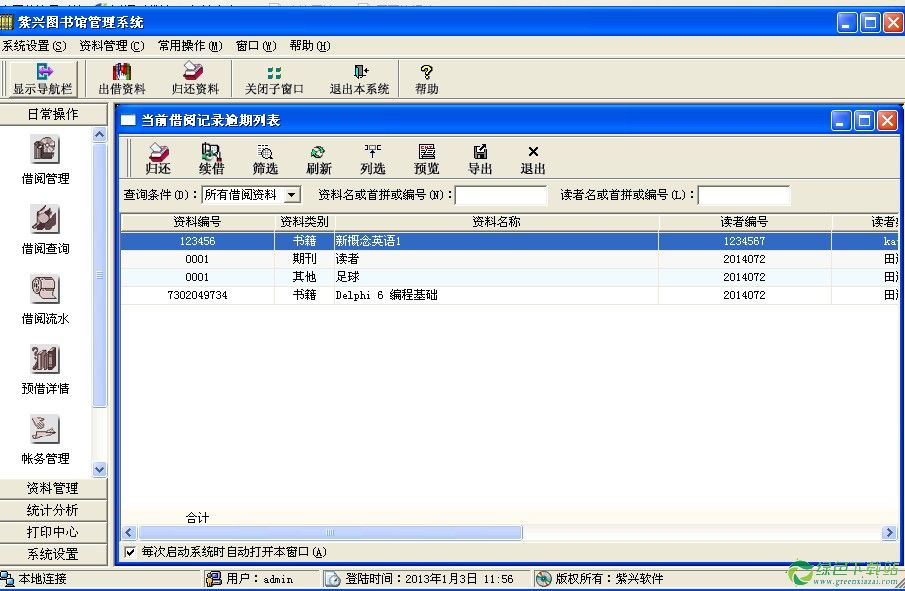This screenshot has height=591, width=905.
Task: Click the 登陆时间 clock icon in status bar
Action: pyautogui.click(x=332, y=578)
